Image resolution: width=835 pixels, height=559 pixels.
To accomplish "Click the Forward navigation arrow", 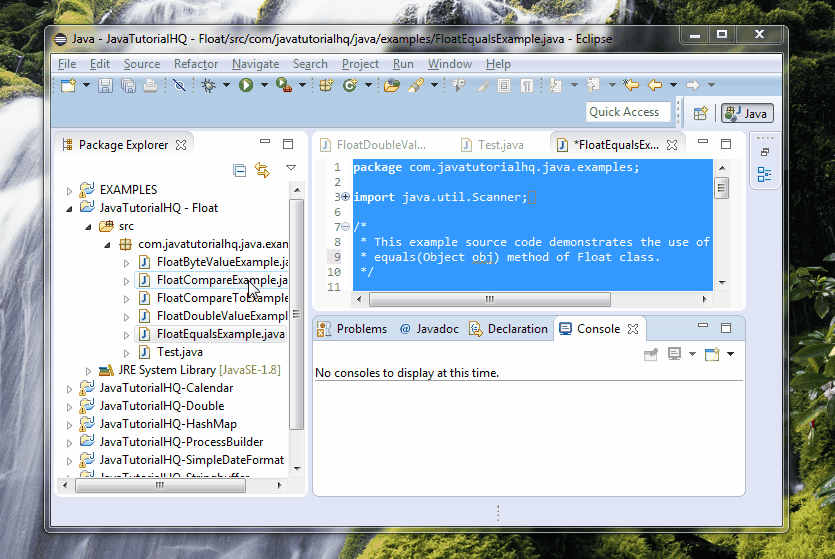I will tap(692, 85).
